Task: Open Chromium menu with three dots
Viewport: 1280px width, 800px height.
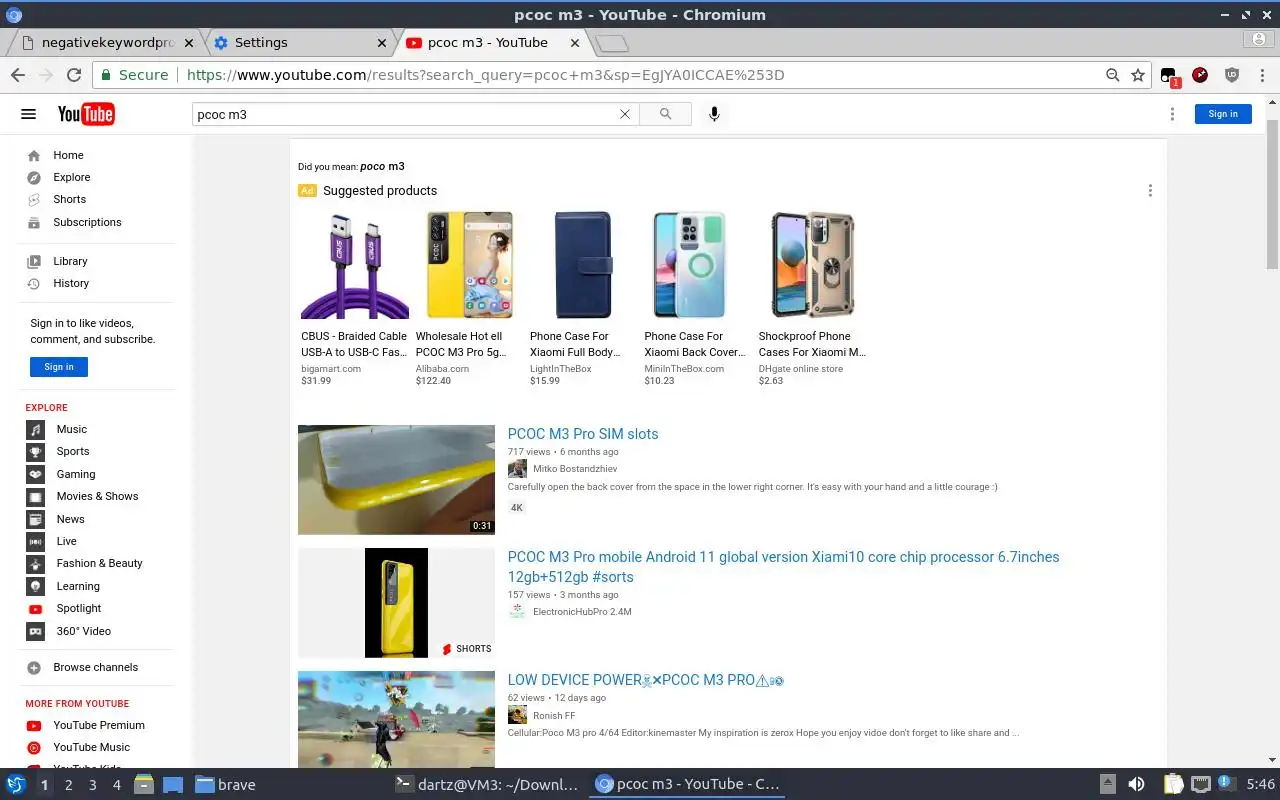Action: coord(1261,75)
